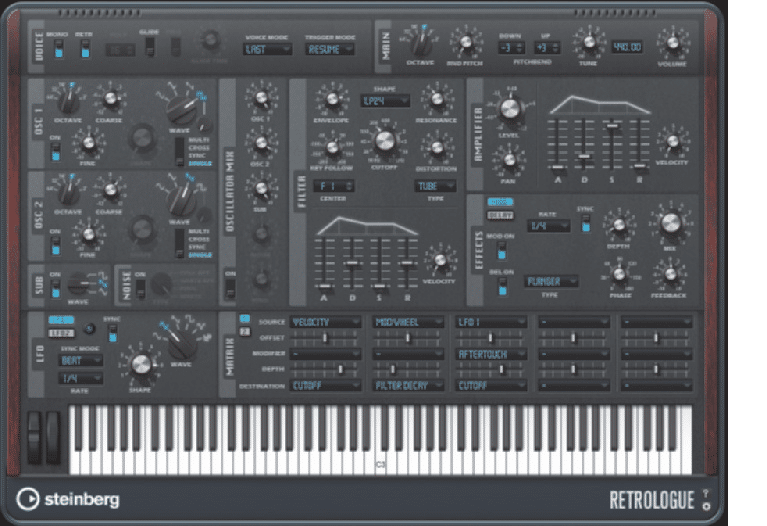767x526 pixels.
Task: Open the LFO Sync Mode dropdown BEAT
Action: (81, 361)
